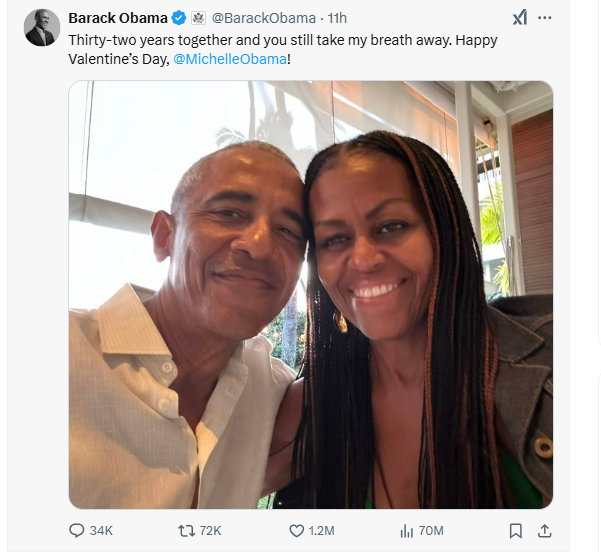Click the share upload arrow icon
601x552 pixels.
pyautogui.click(x=545, y=530)
